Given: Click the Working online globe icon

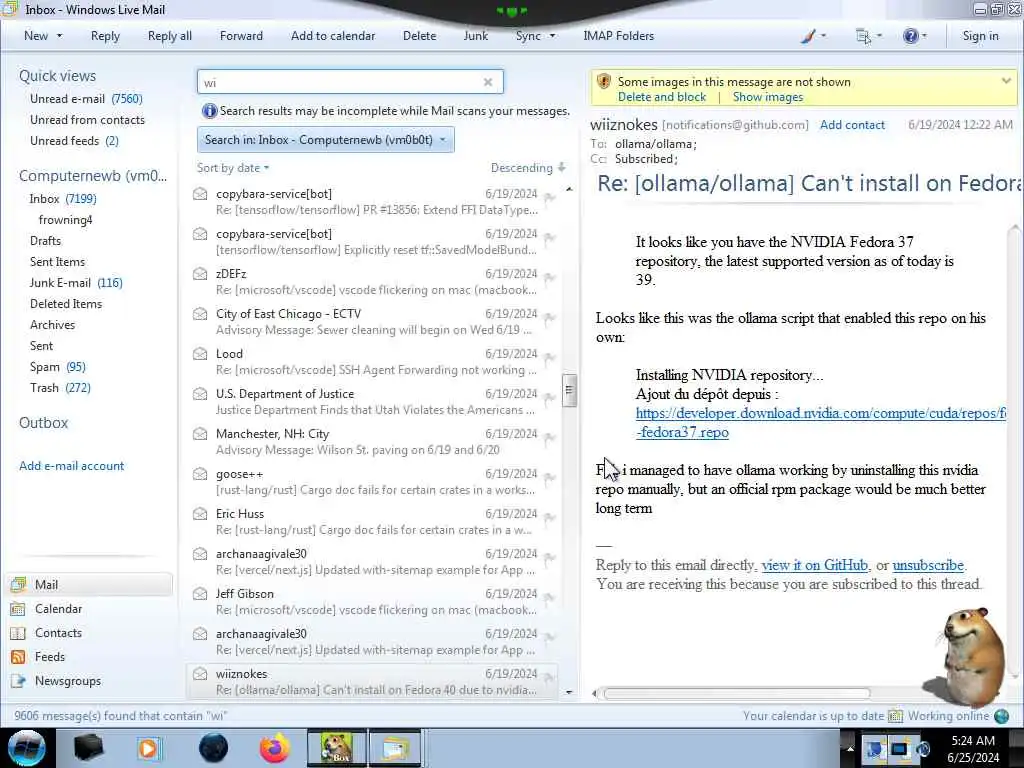Looking at the screenshot, I should (x=1001, y=716).
